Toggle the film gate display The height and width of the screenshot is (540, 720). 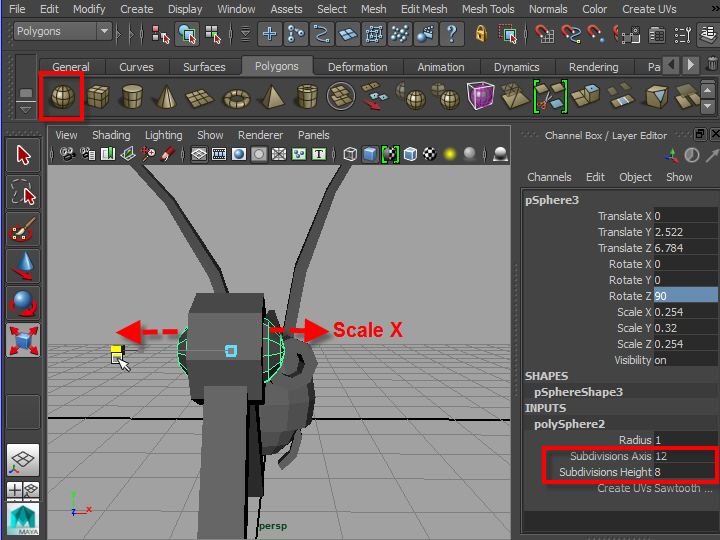(x=219, y=154)
